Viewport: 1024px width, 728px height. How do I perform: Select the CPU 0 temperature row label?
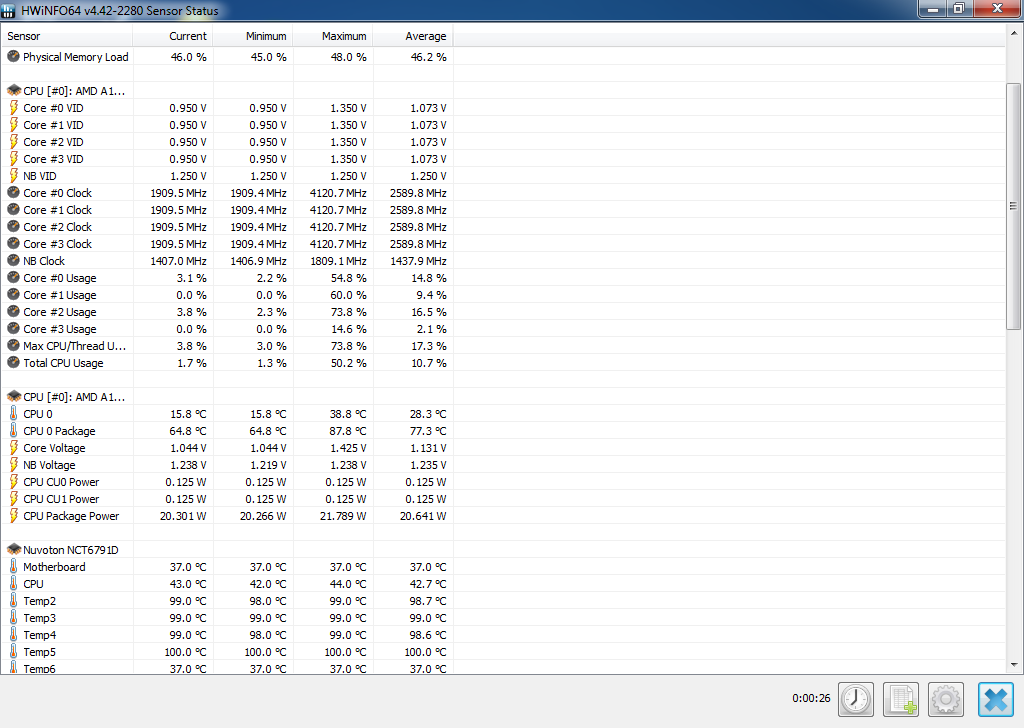click(x=38, y=414)
